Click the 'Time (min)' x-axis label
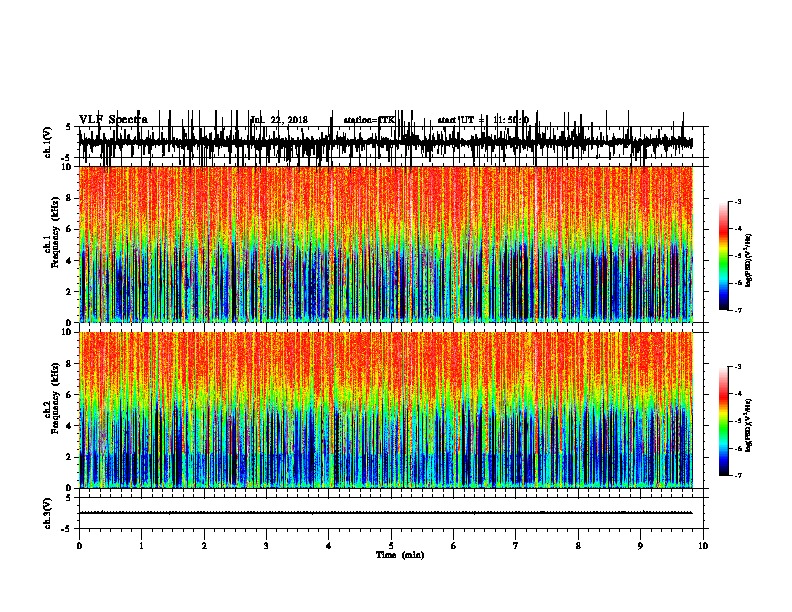The image size is (792, 612). click(400, 555)
